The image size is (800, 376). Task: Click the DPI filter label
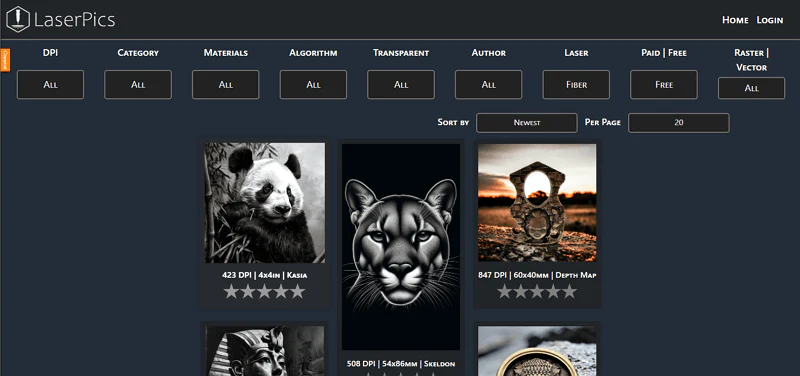(50, 53)
